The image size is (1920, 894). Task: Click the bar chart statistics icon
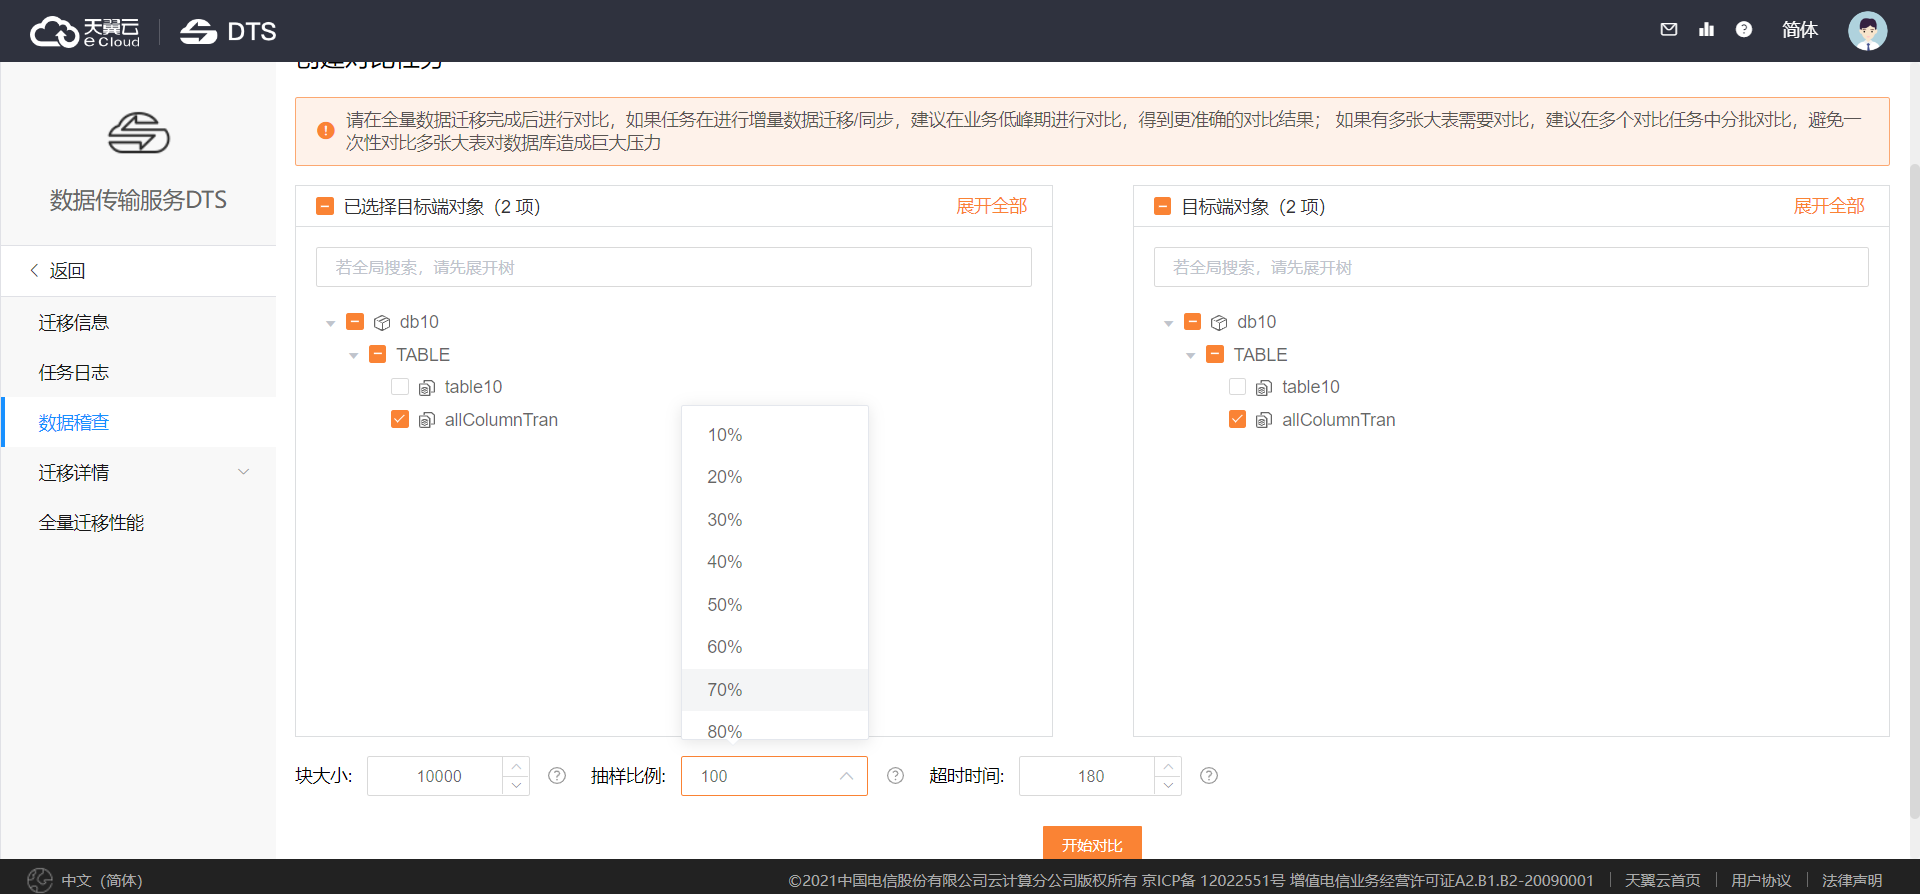click(1706, 30)
